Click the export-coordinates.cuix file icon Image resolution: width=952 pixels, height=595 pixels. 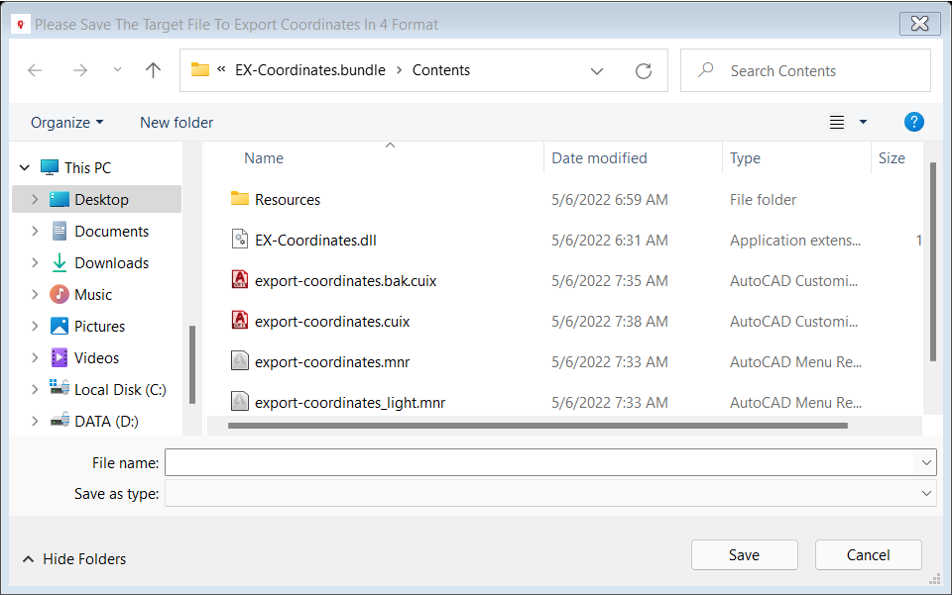tap(240, 321)
